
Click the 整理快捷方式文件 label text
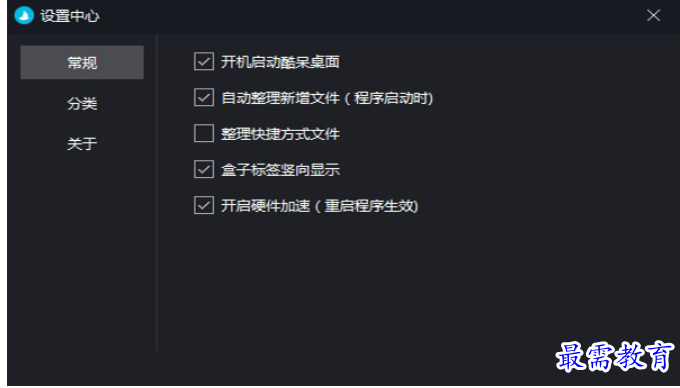pos(280,134)
